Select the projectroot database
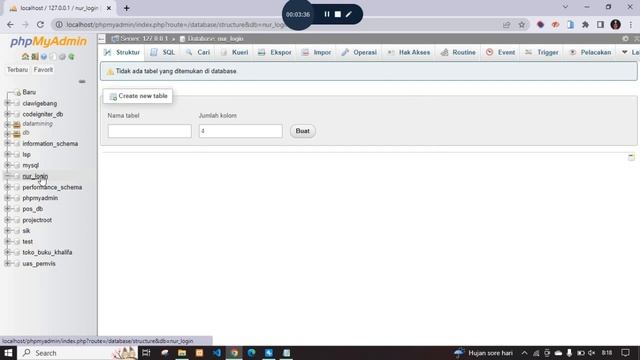The image size is (640, 360). point(37,220)
